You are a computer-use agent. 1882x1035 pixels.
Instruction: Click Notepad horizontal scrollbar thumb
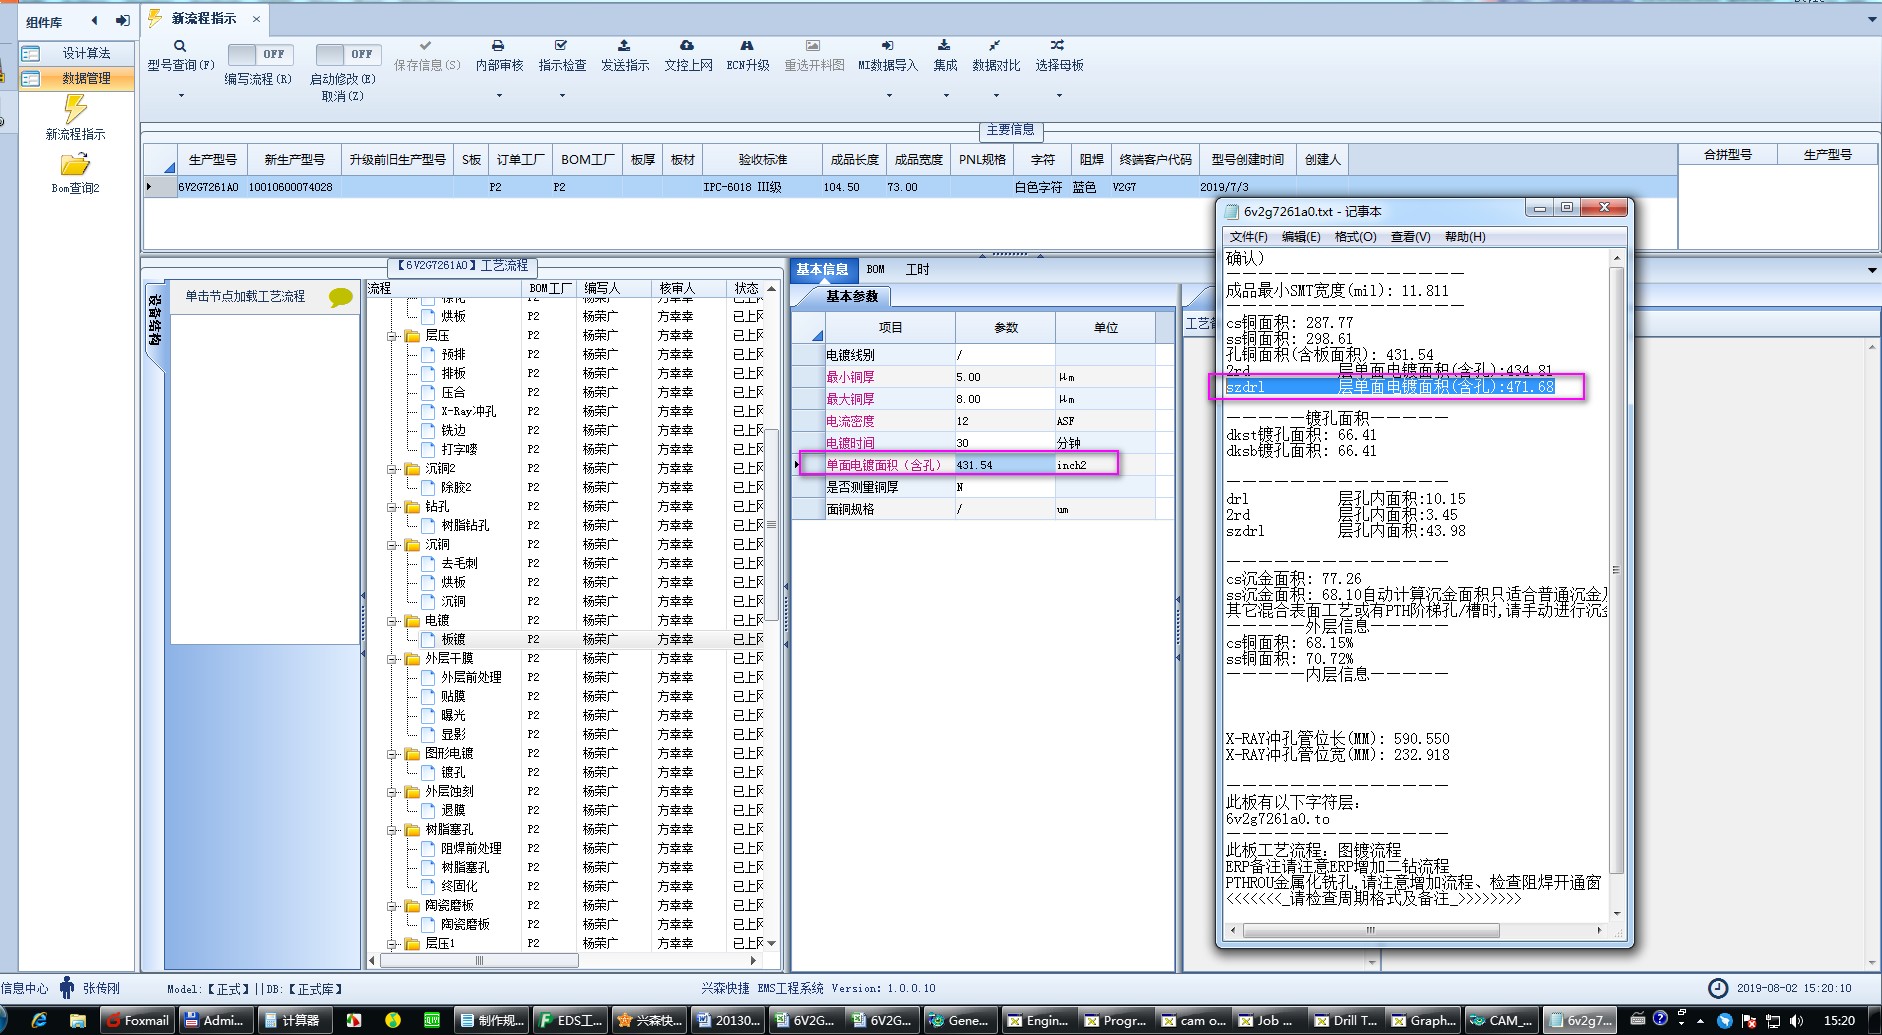tap(1370, 930)
